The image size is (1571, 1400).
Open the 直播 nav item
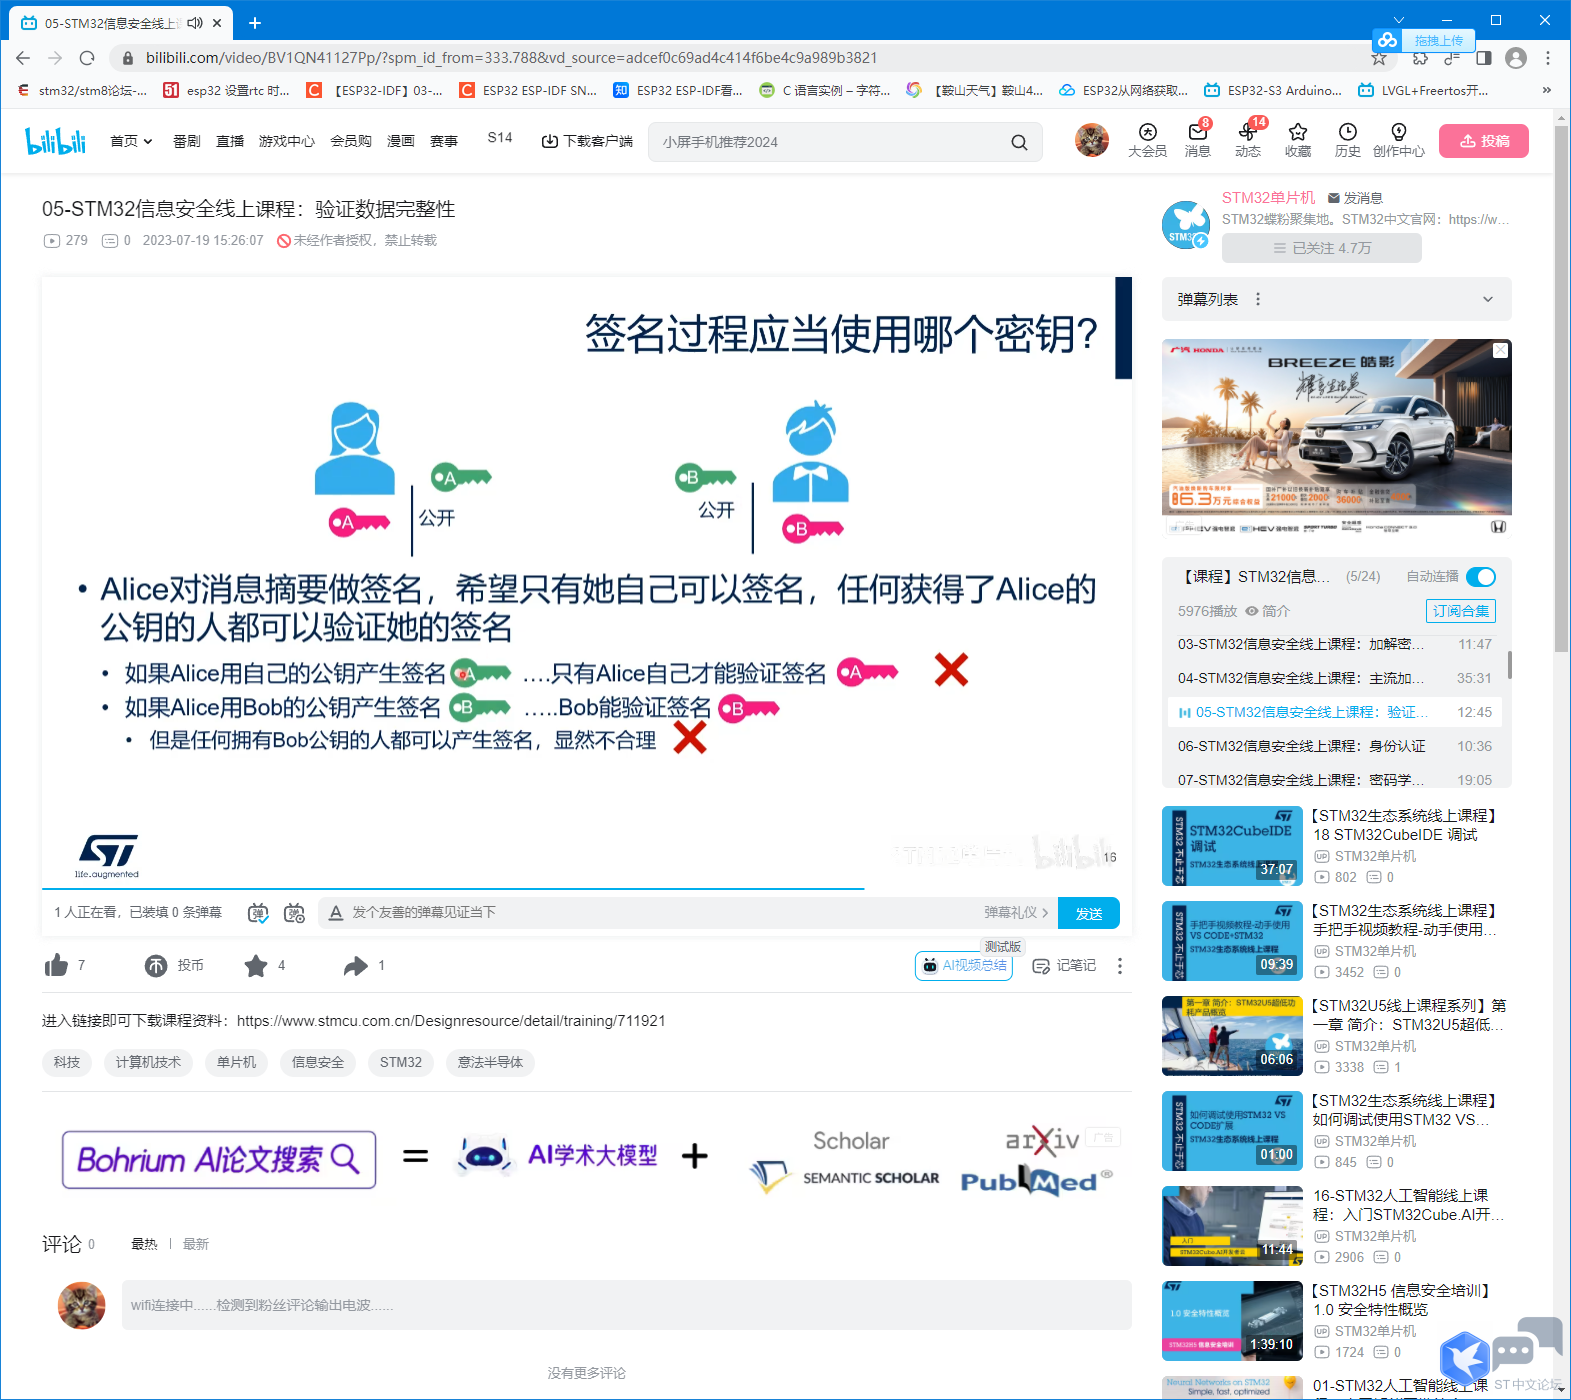tap(230, 141)
